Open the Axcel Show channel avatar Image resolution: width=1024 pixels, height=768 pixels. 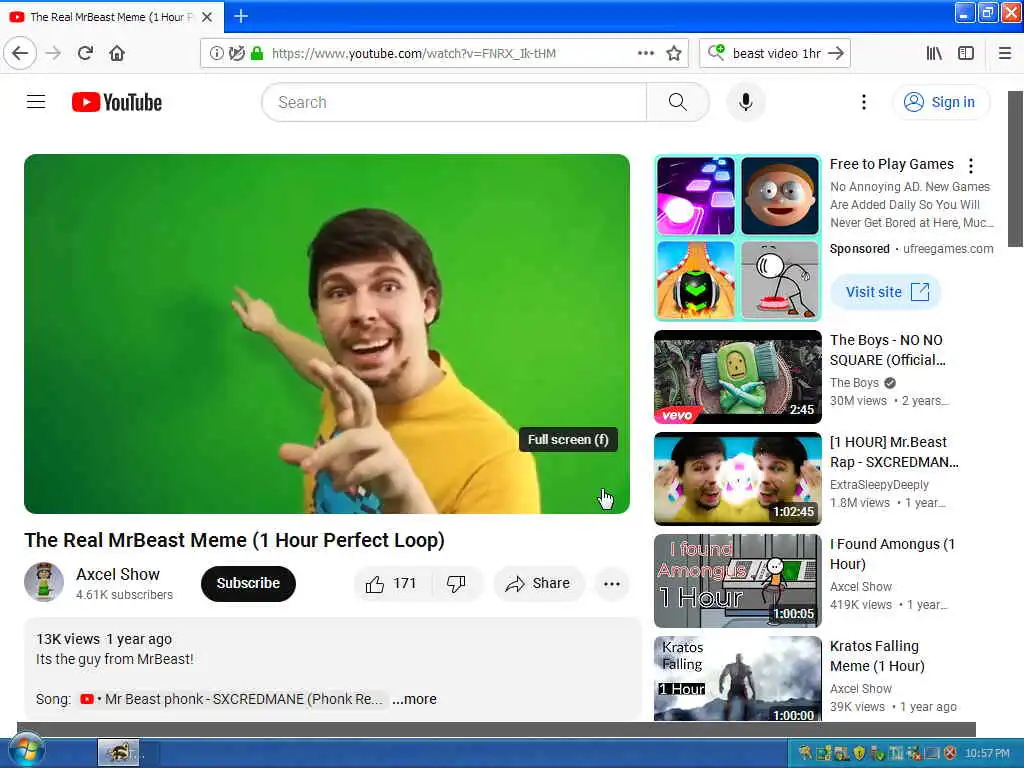(x=44, y=583)
